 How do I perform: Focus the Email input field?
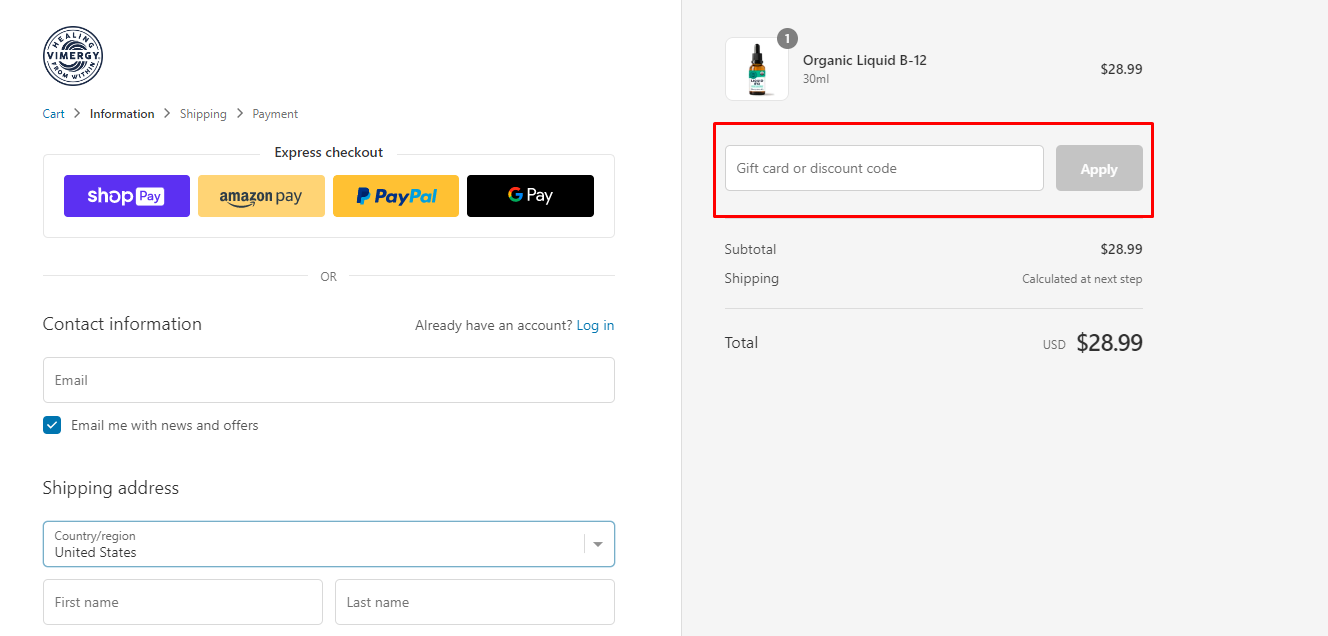click(x=329, y=380)
